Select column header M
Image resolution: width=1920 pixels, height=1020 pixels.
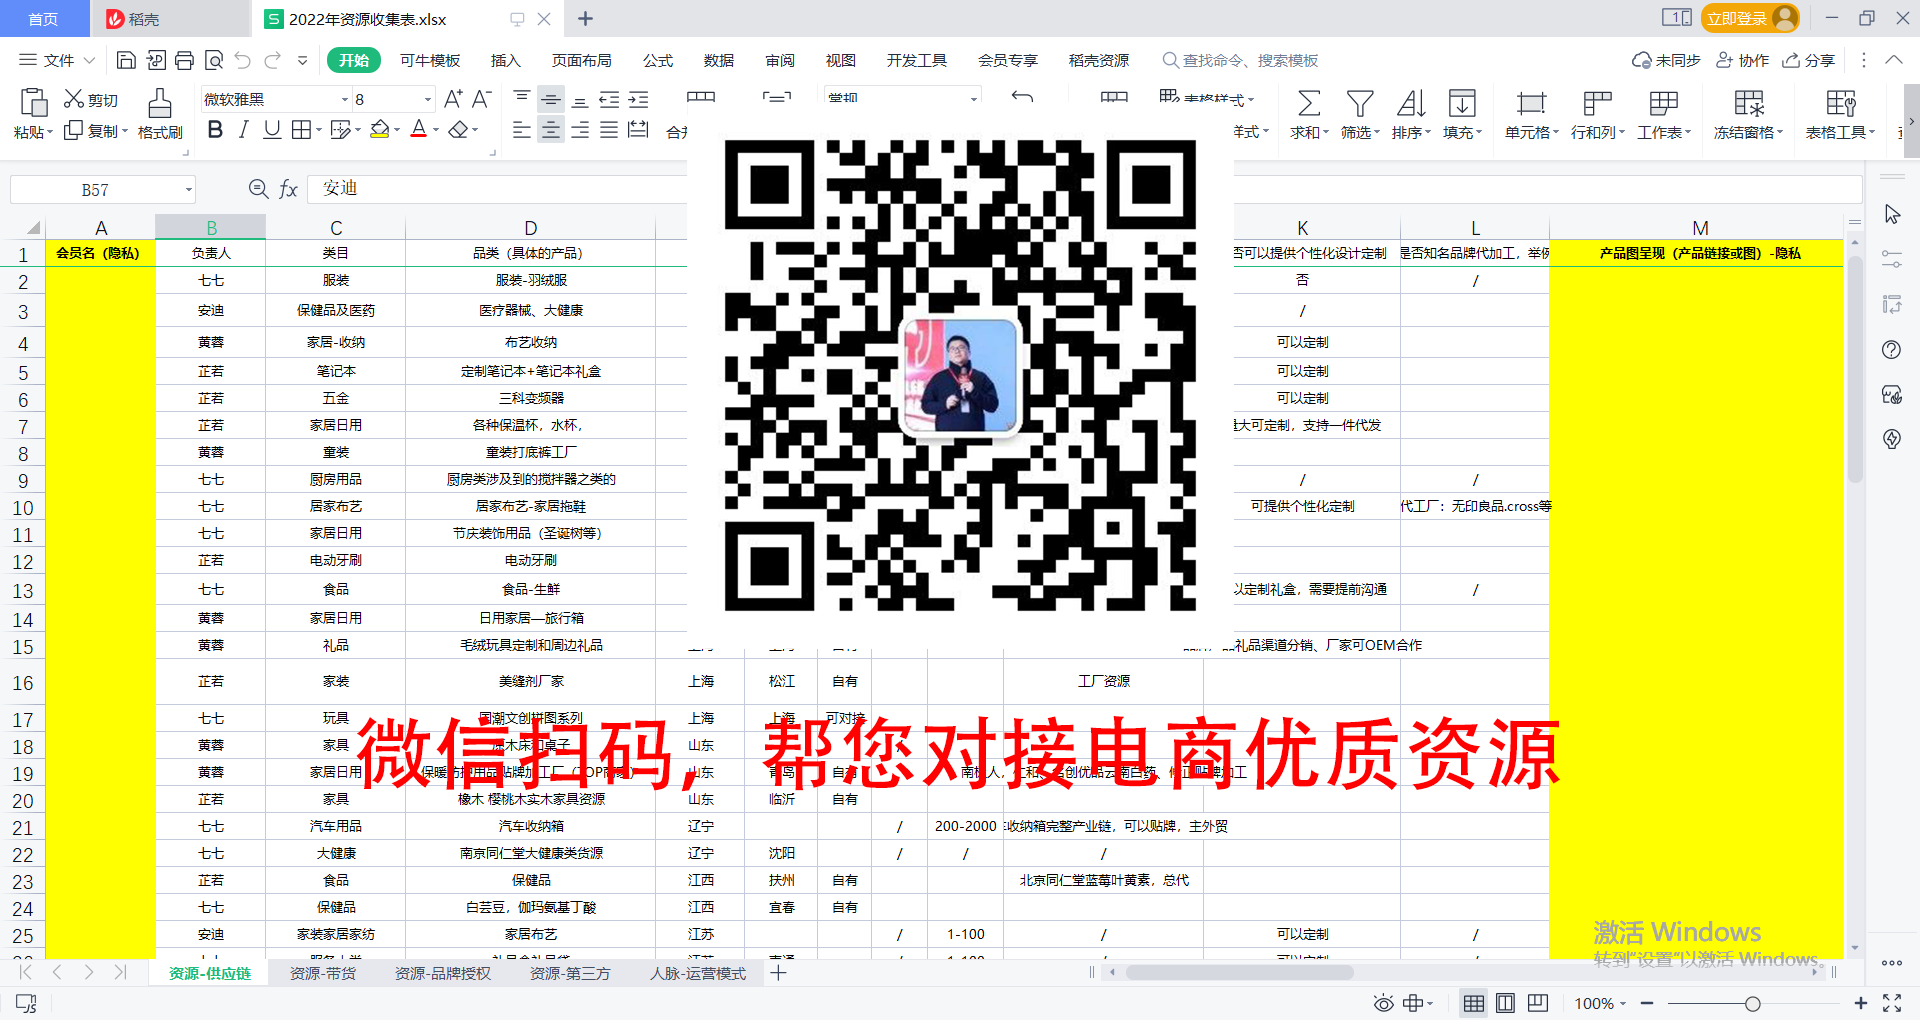click(1700, 228)
